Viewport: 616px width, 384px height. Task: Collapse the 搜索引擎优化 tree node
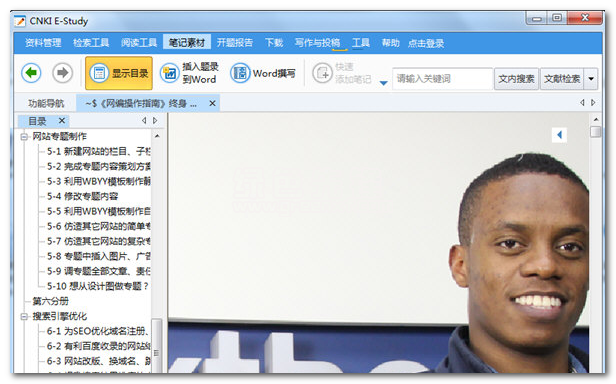[x=25, y=316]
